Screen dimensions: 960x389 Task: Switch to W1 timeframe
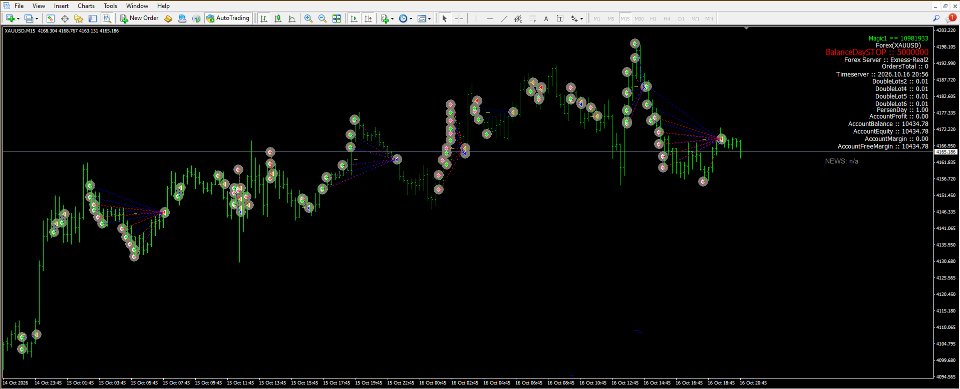click(x=696, y=18)
